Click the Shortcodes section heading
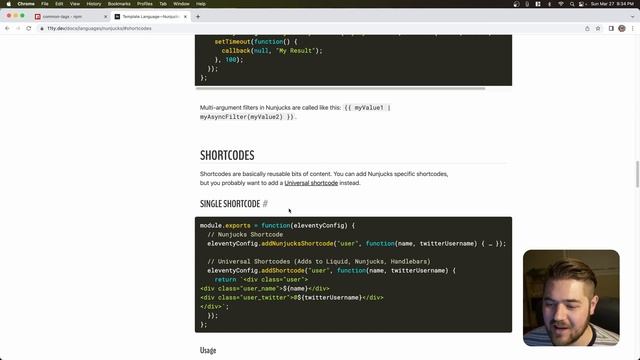Screen dimensions: 640x360 pyautogui.click(x=227, y=156)
